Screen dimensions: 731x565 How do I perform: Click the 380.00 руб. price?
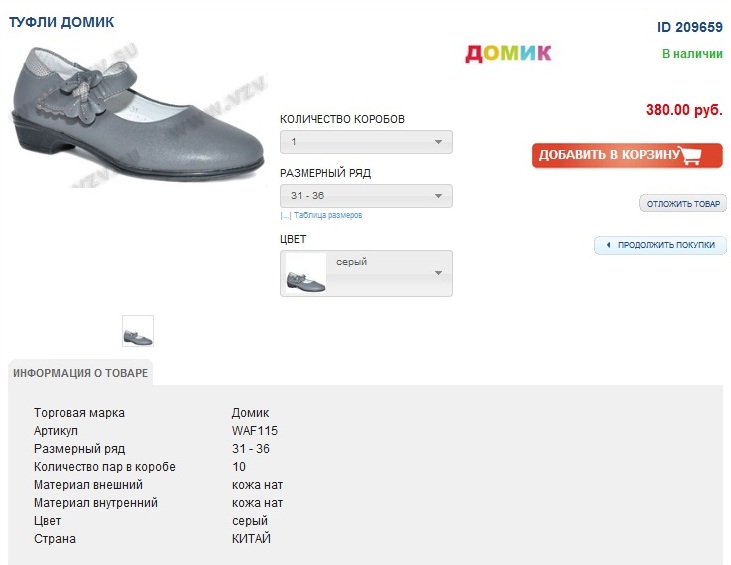[x=684, y=110]
